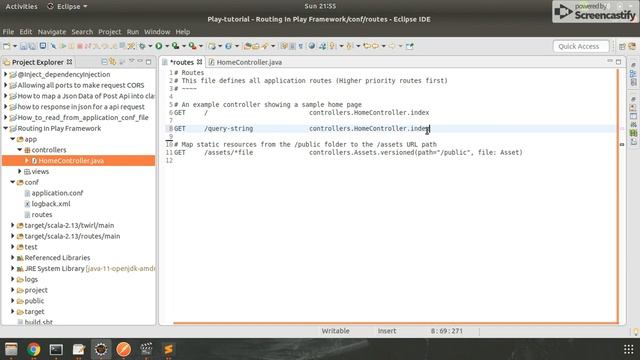This screenshot has width=640, height=360.
Task: Click the New Java Package toolbar icon
Action: [212, 46]
